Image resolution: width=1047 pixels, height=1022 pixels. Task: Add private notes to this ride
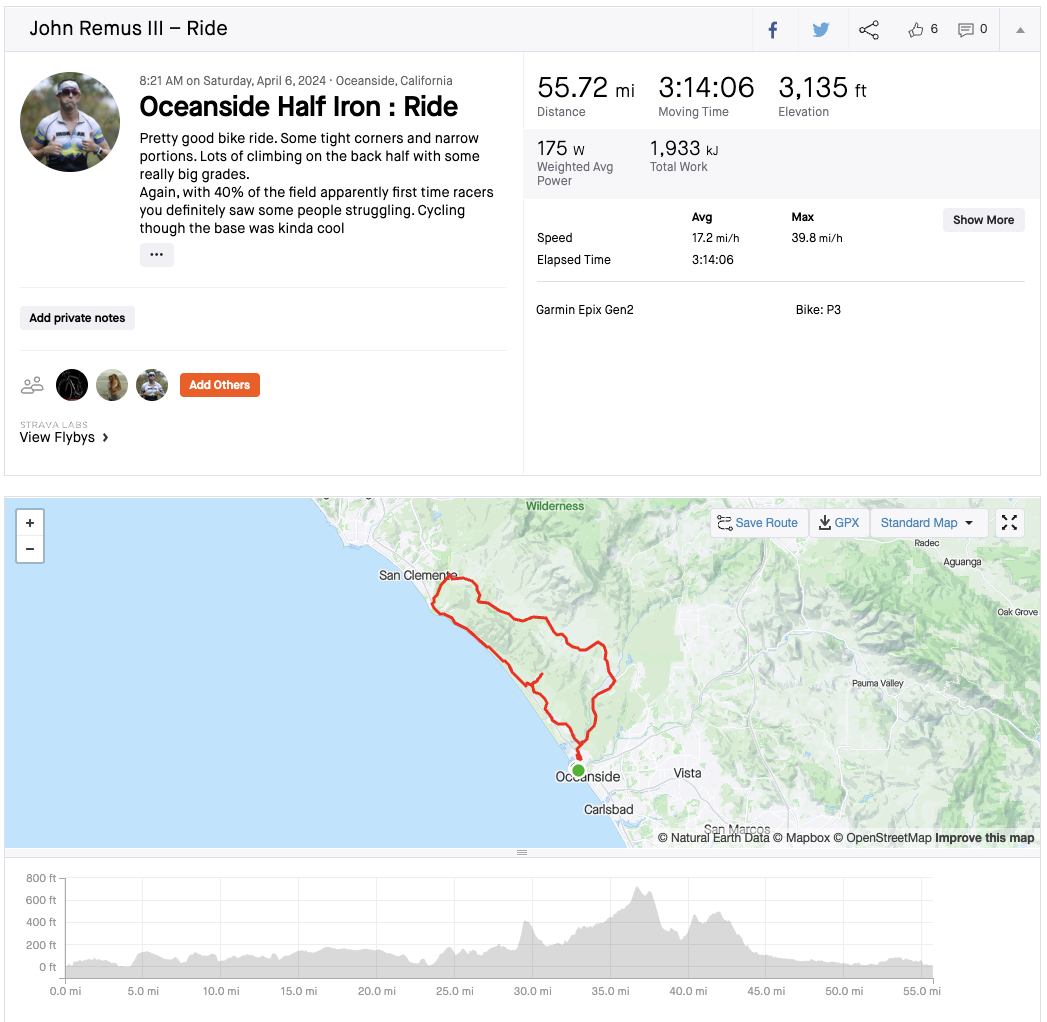click(x=77, y=318)
